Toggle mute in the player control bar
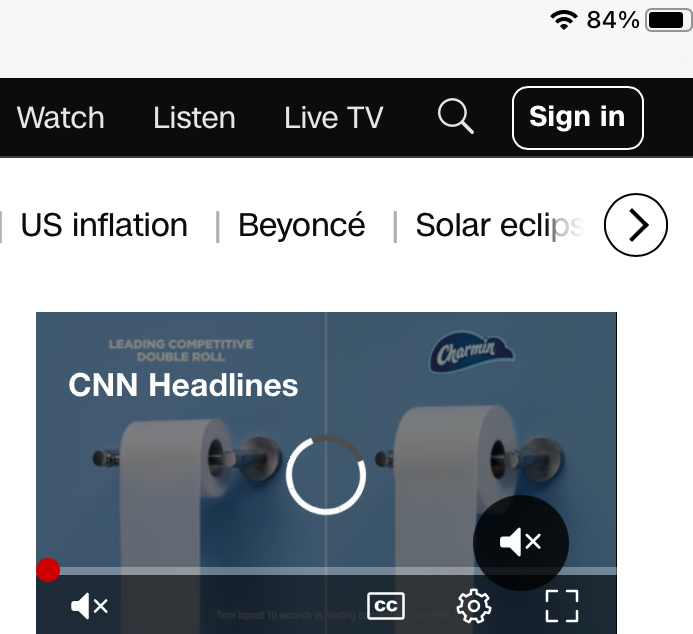The width and height of the screenshot is (693, 634). [x=89, y=606]
